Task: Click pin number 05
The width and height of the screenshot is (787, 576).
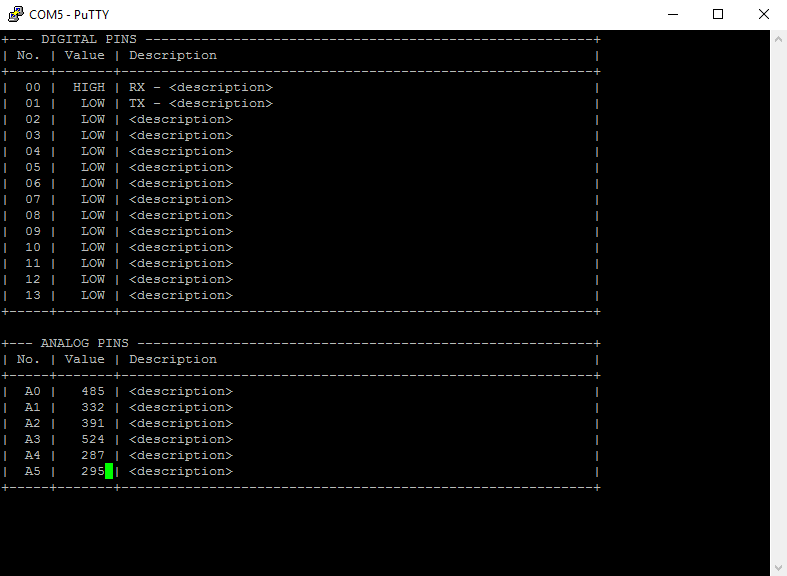Action: [33, 168]
